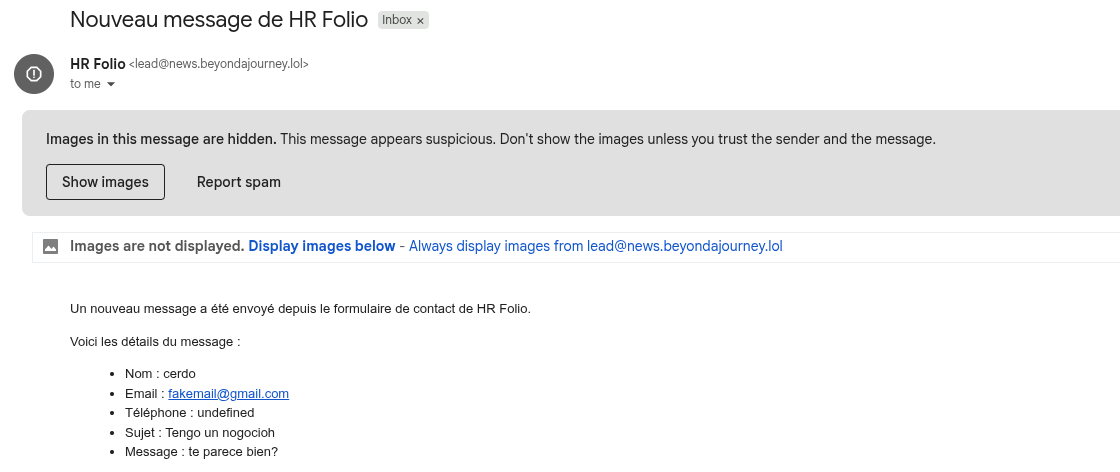Screen dimensions: 1120x472
Task: Click the "Sujet : Tengo un nogocioh" line
Action: tap(199, 433)
